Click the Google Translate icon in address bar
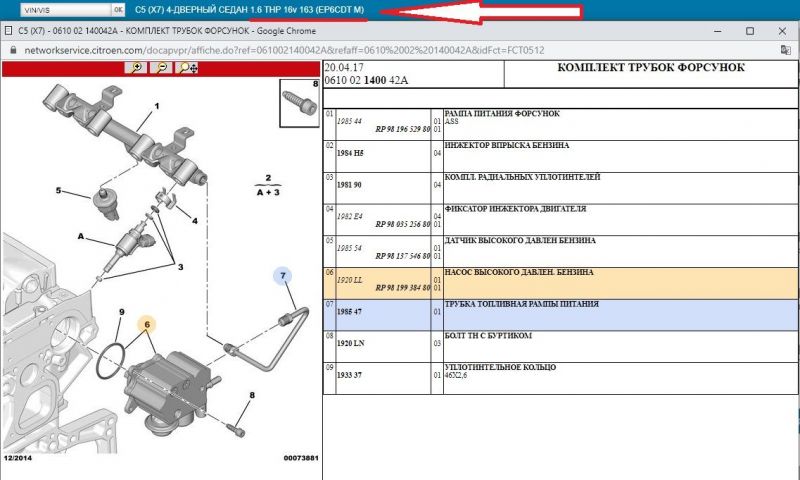The image size is (800, 480). pos(784,48)
